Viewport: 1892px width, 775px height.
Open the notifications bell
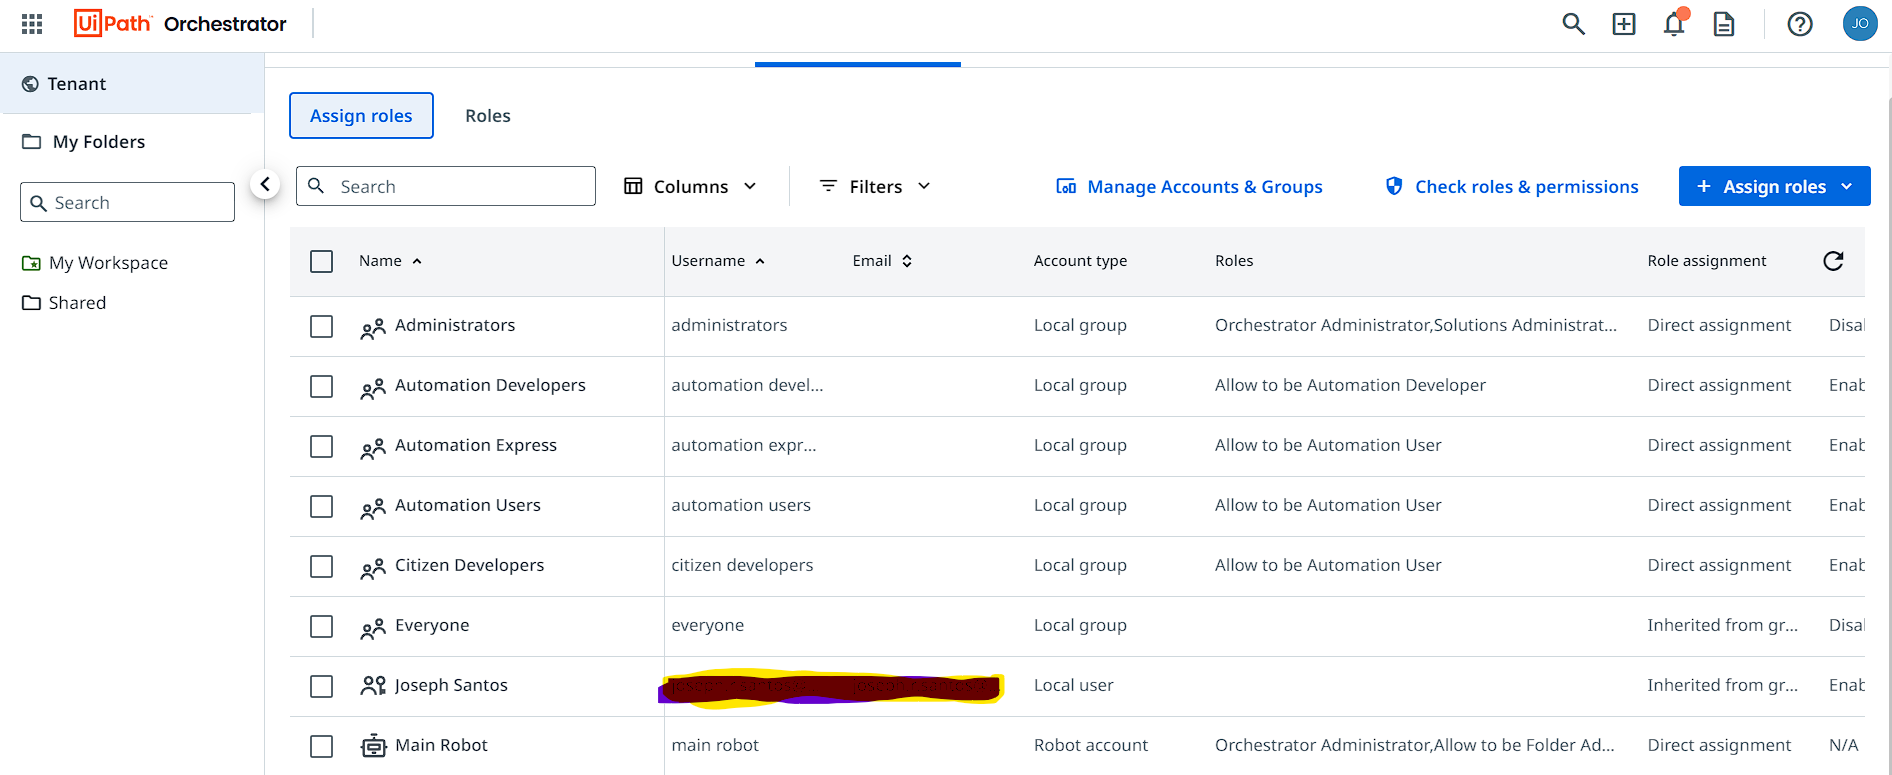1674,24
